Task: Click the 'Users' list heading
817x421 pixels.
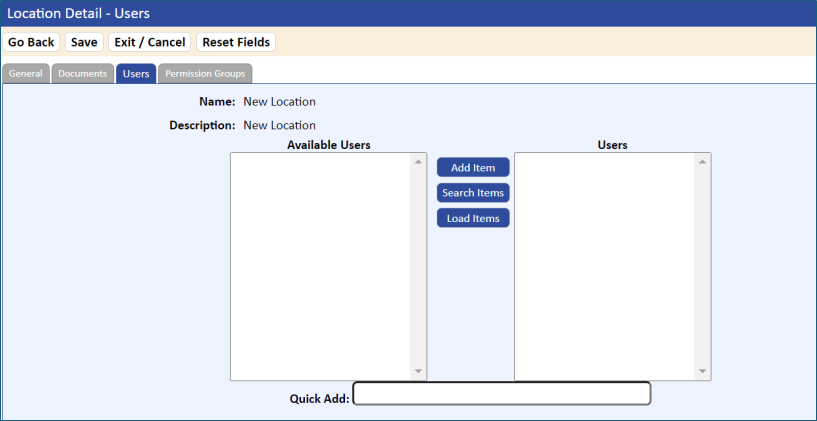Action: [x=613, y=145]
